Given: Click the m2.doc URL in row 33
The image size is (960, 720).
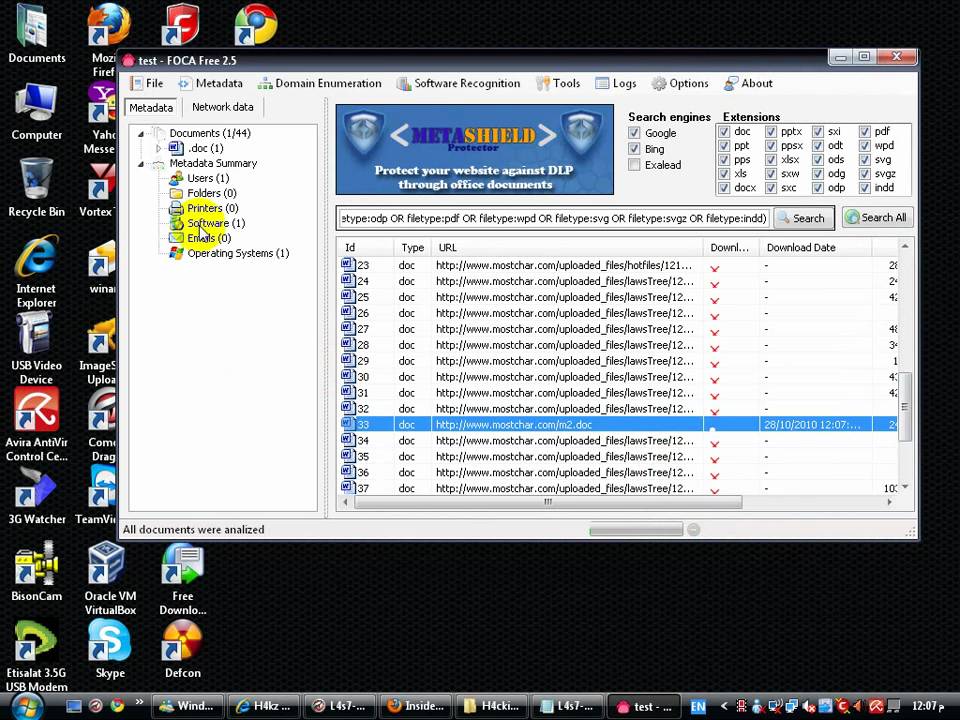Looking at the screenshot, I should 514,424.
